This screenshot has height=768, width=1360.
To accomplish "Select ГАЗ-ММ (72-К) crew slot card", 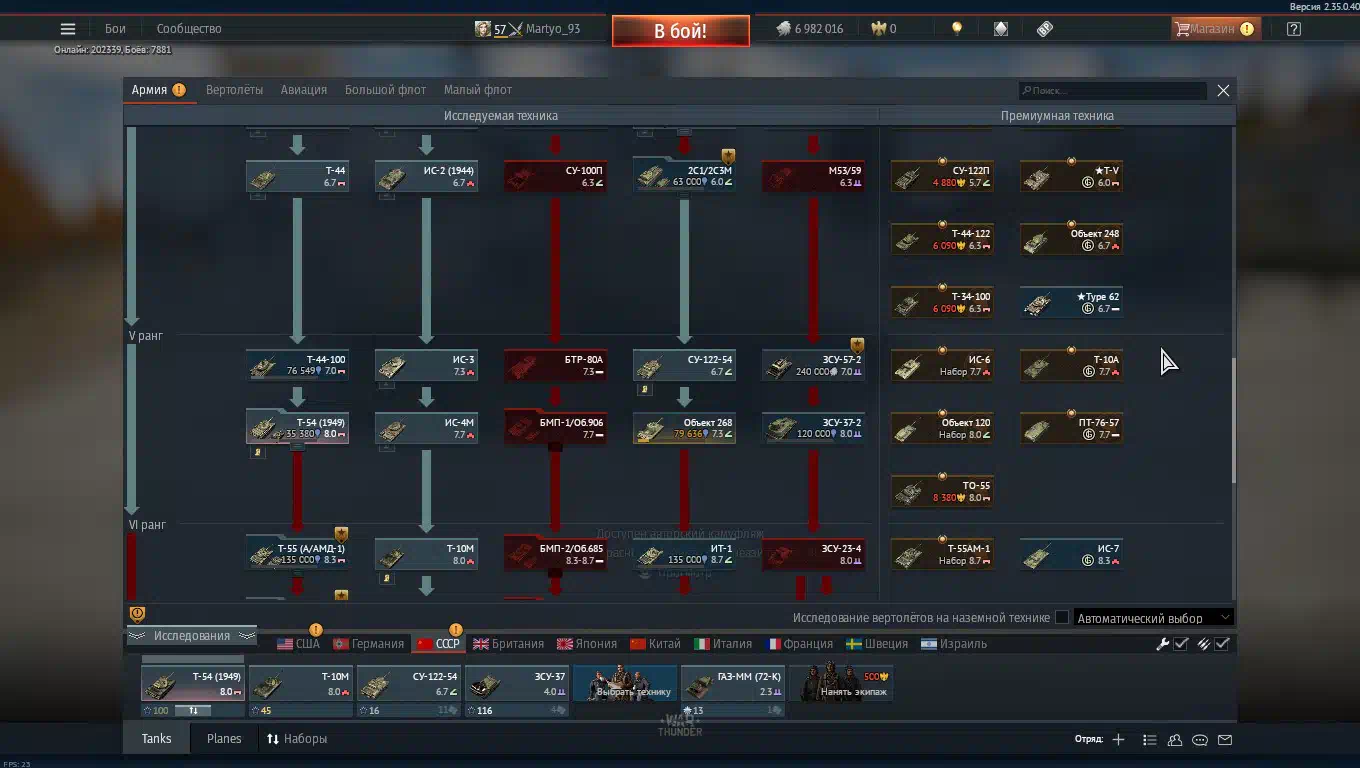I will [x=733, y=684].
